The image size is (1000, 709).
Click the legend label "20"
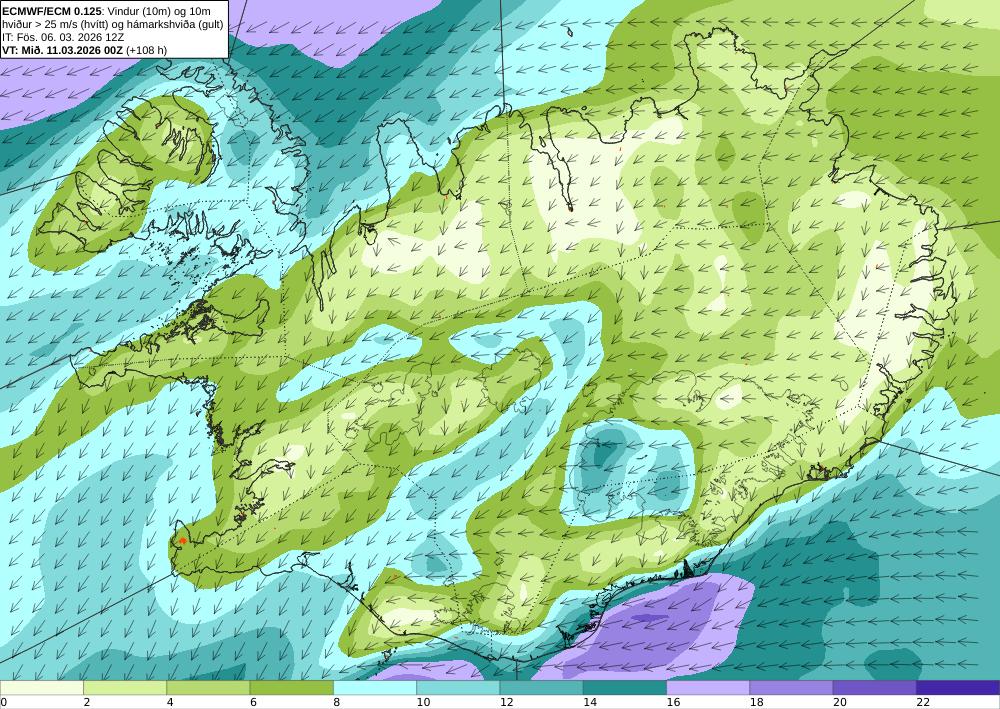(x=840, y=702)
